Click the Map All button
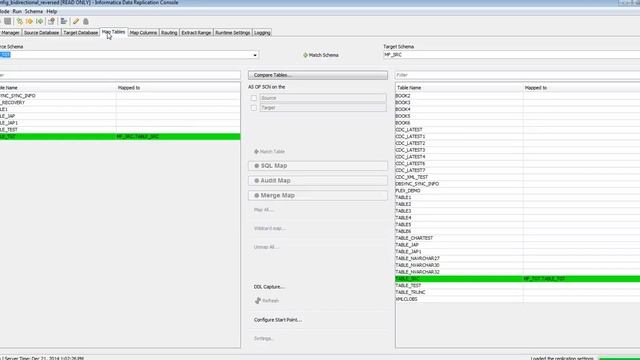Image resolution: width=640 pixels, height=360 pixels. point(264,210)
